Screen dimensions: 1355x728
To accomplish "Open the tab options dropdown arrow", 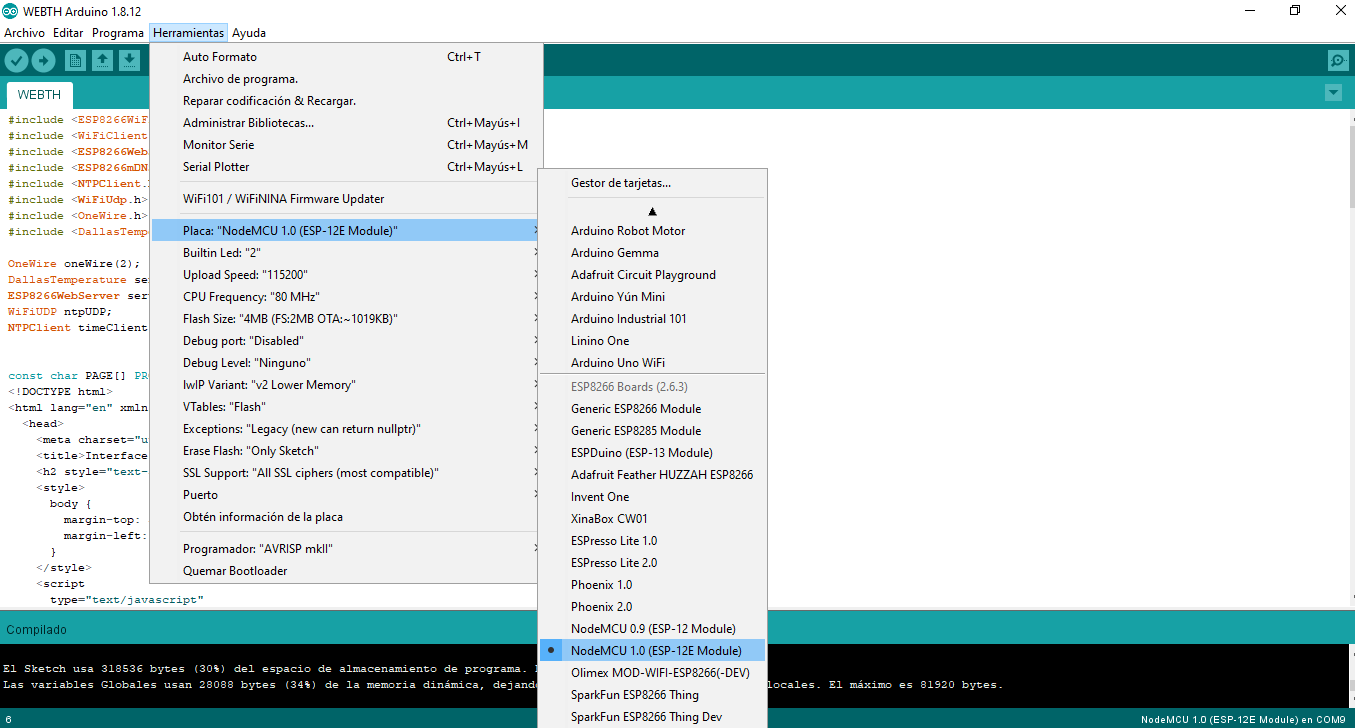I will tap(1332, 93).
